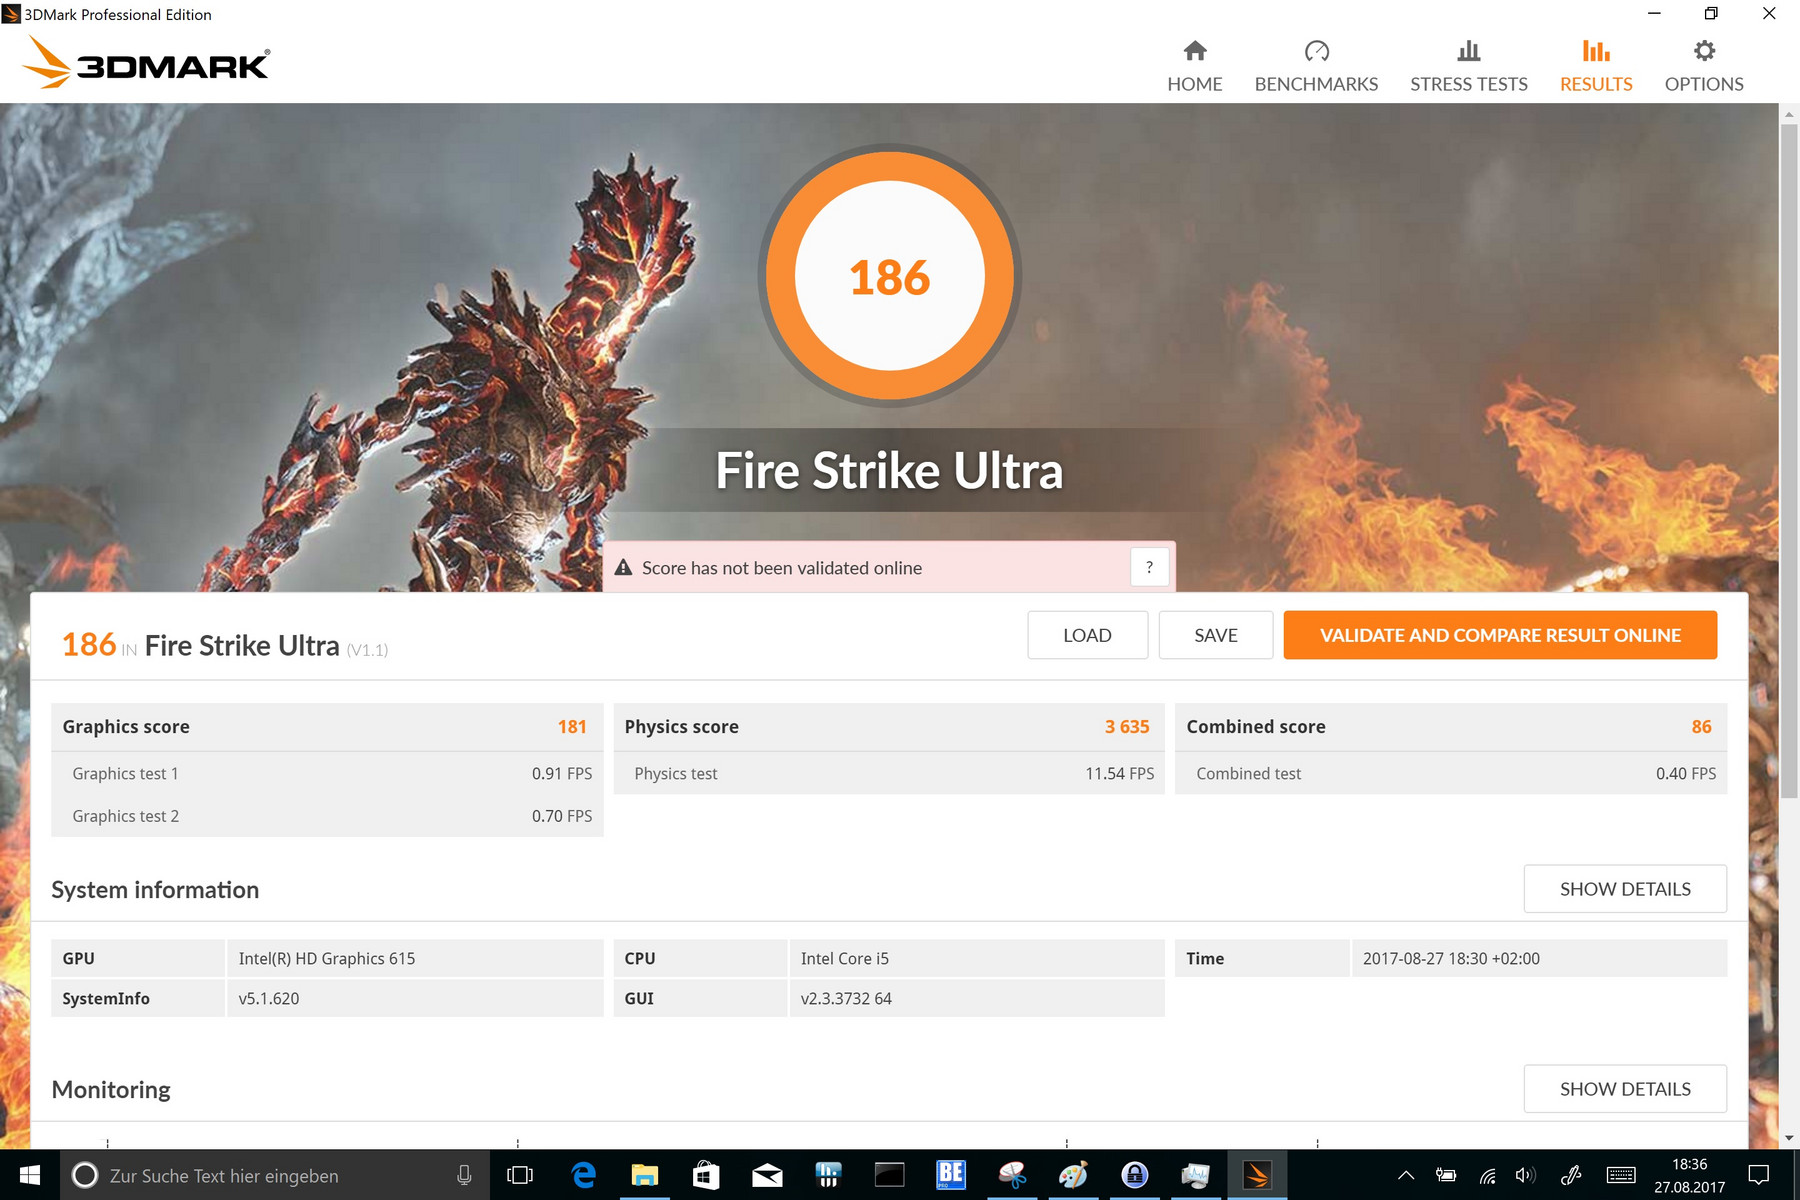This screenshot has height=1200, width=1800.
Task: Show hidden system tray icons
Action: point(1405,1175)
